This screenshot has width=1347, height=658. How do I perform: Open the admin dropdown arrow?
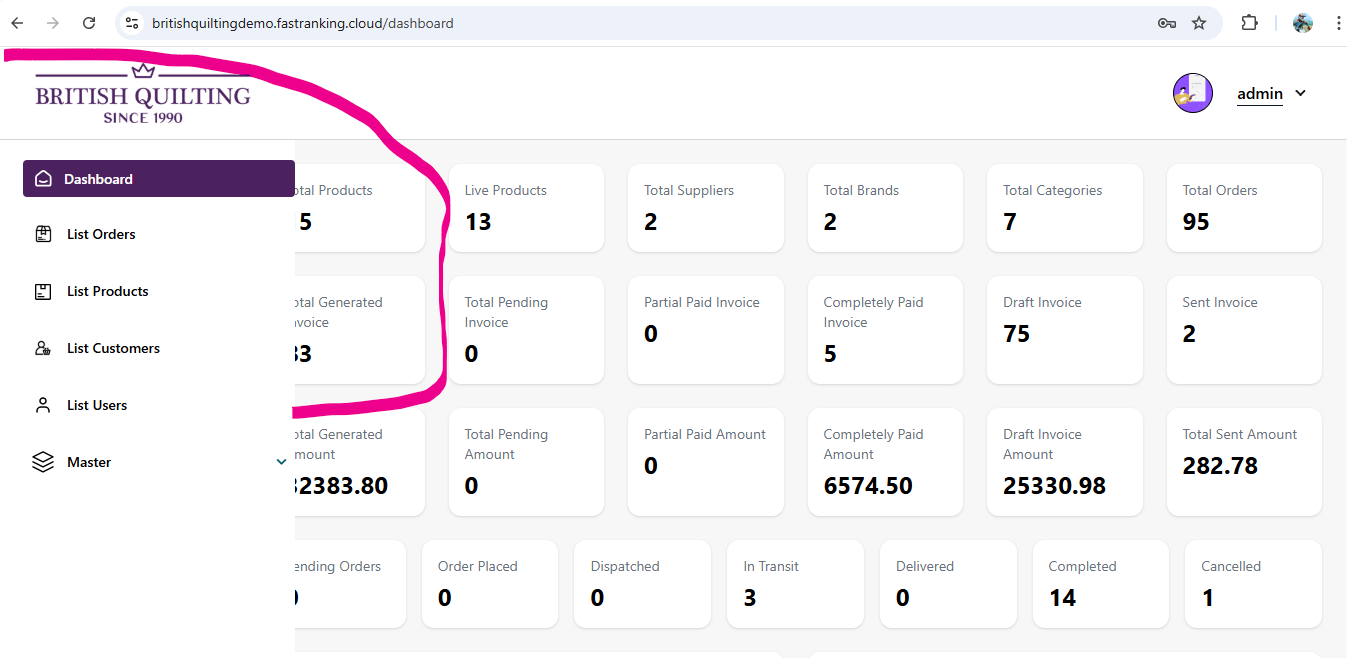coord(1300,93)
